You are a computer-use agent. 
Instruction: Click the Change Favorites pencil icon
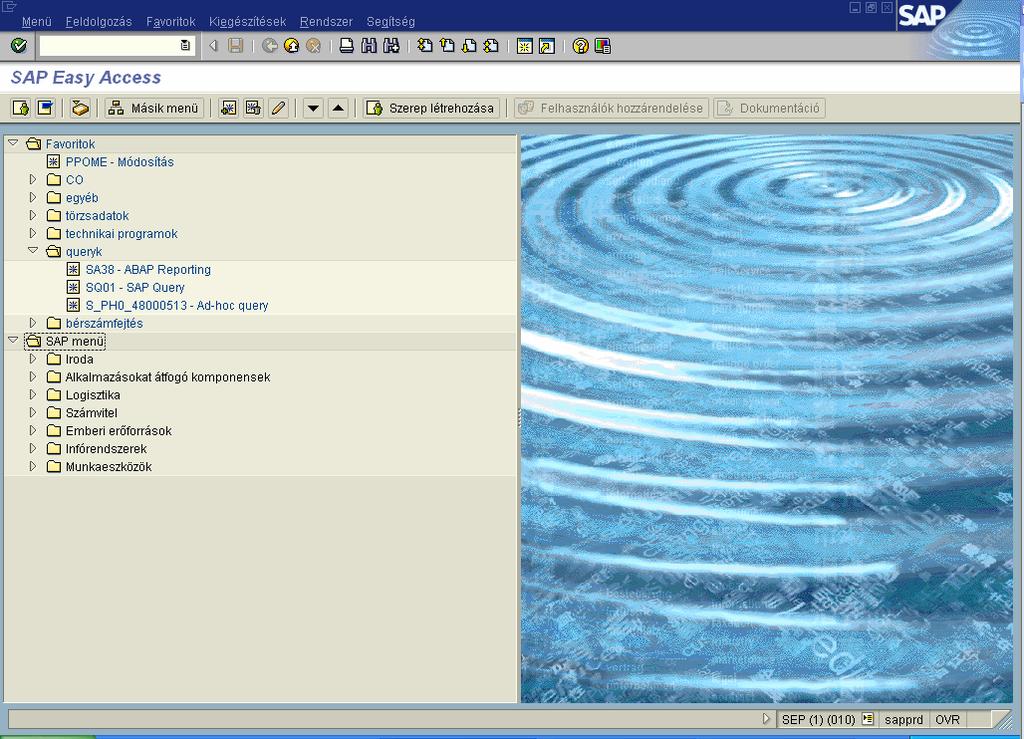coord(278,108)
